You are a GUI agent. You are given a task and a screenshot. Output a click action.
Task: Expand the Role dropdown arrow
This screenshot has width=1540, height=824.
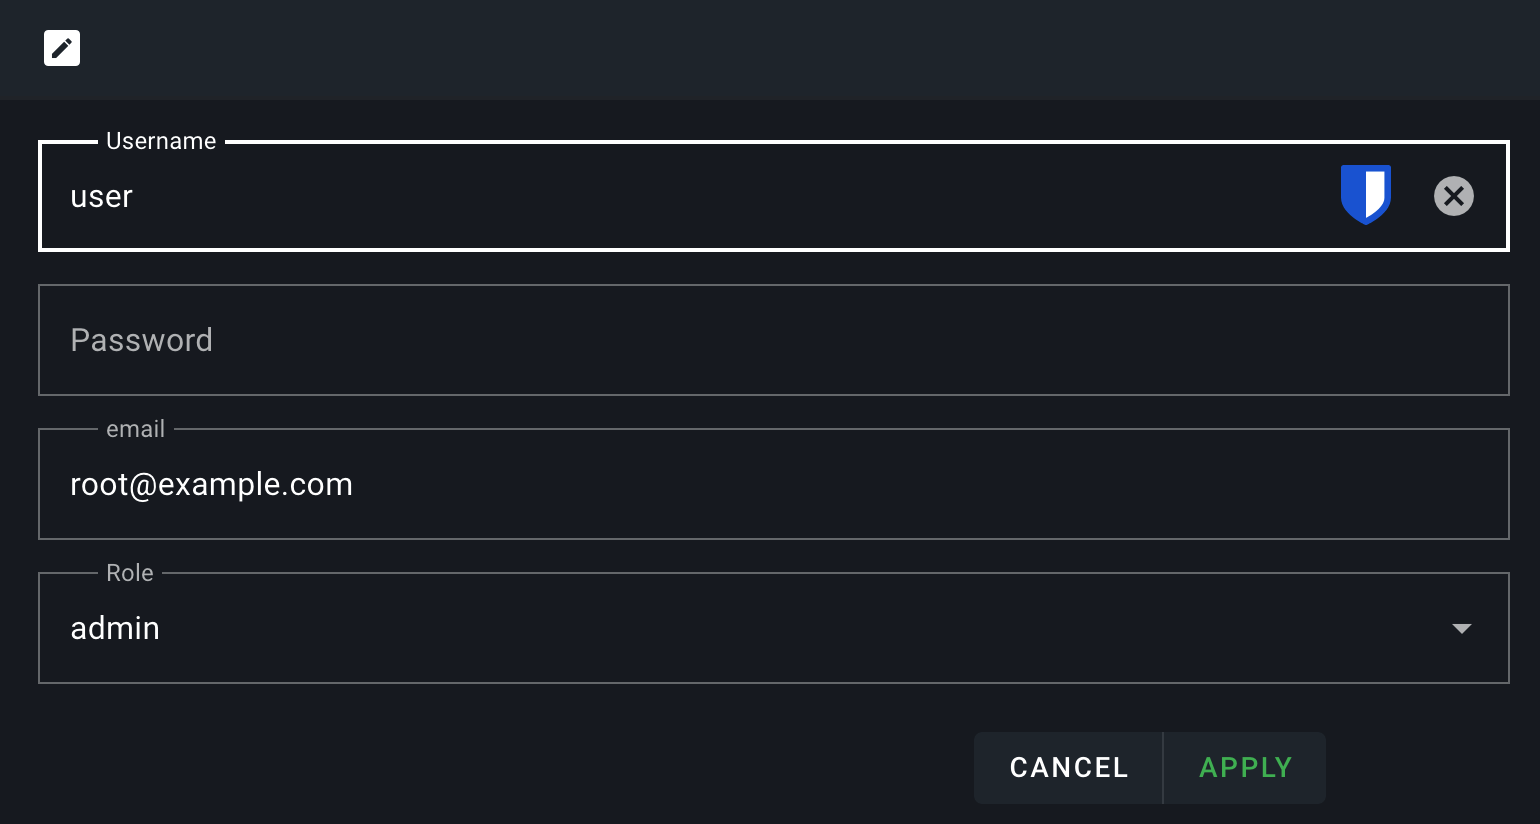(1461, 628)
